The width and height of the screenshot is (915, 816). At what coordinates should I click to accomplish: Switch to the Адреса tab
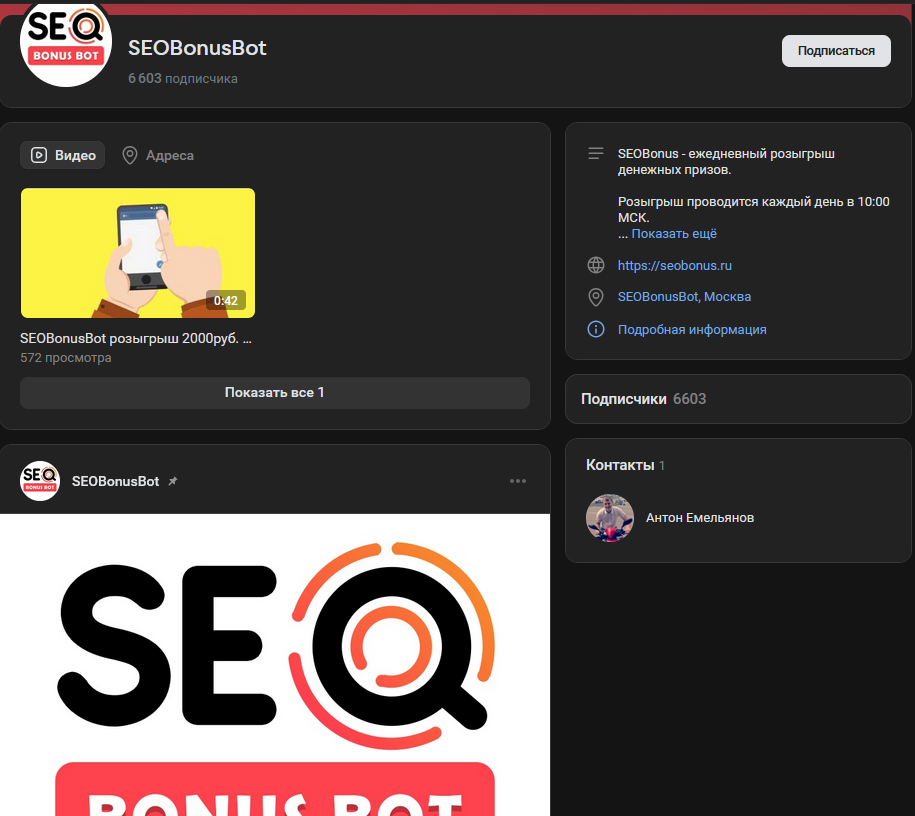click(158, 155)
